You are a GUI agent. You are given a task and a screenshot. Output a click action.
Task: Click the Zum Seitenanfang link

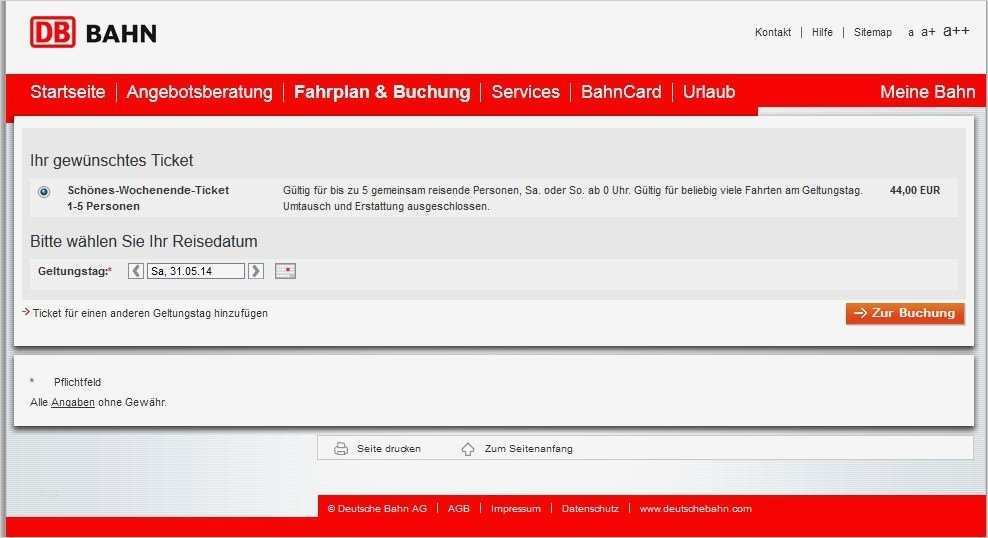(529, 449)
